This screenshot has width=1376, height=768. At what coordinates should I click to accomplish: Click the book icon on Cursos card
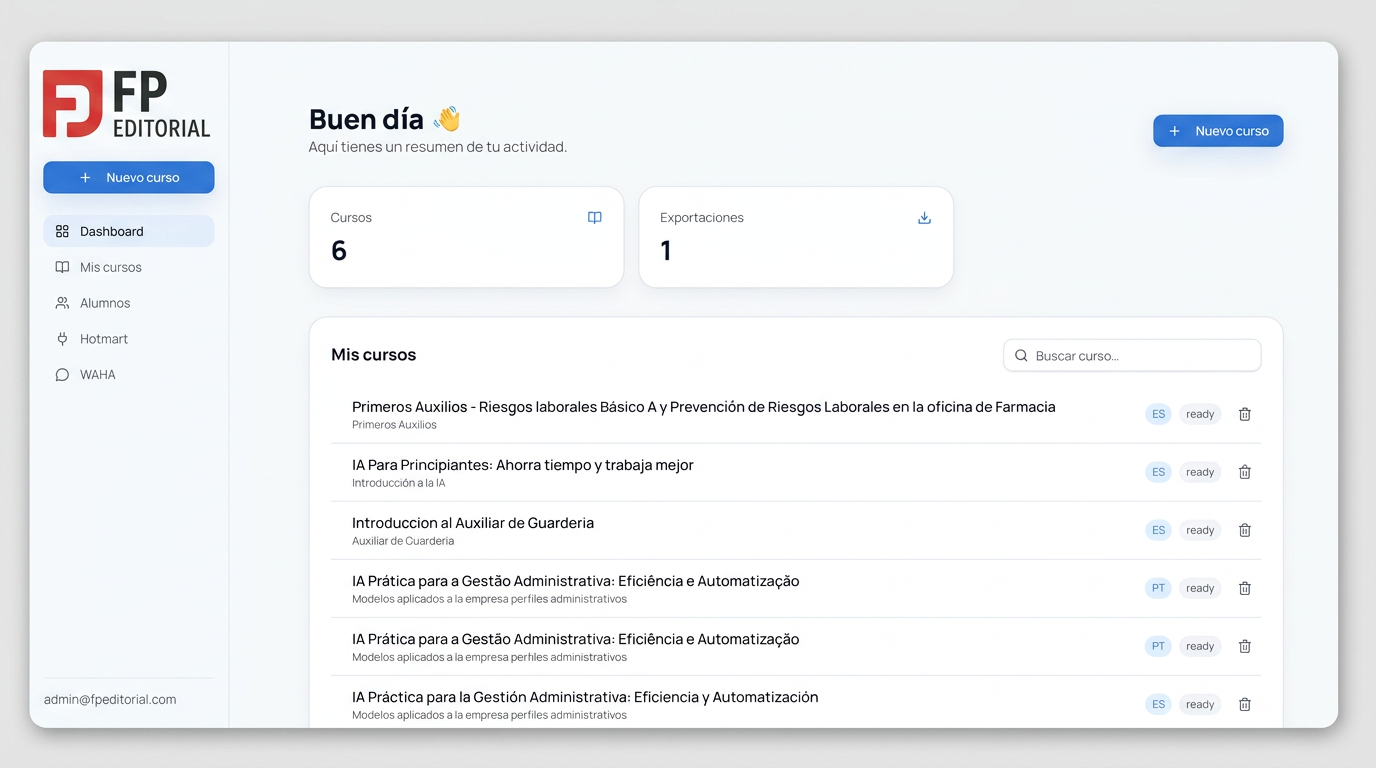pyautogui.click(x=595, y=218)
